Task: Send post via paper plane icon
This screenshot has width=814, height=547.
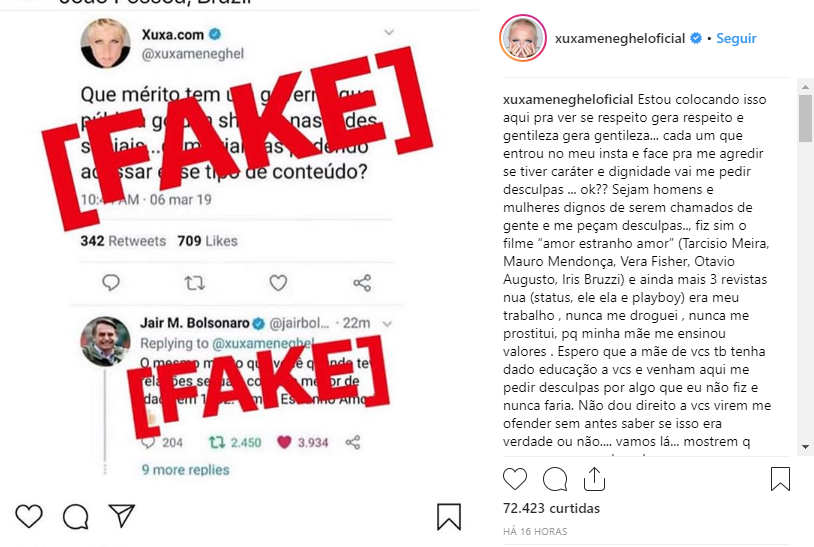Action: 122,515
